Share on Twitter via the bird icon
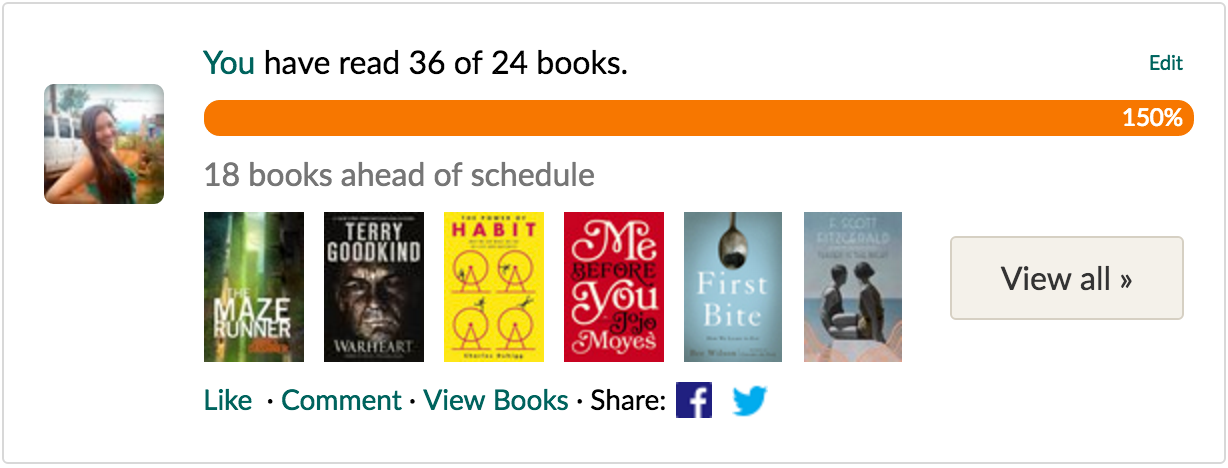 pyautogui.click(x=750, y=401)
